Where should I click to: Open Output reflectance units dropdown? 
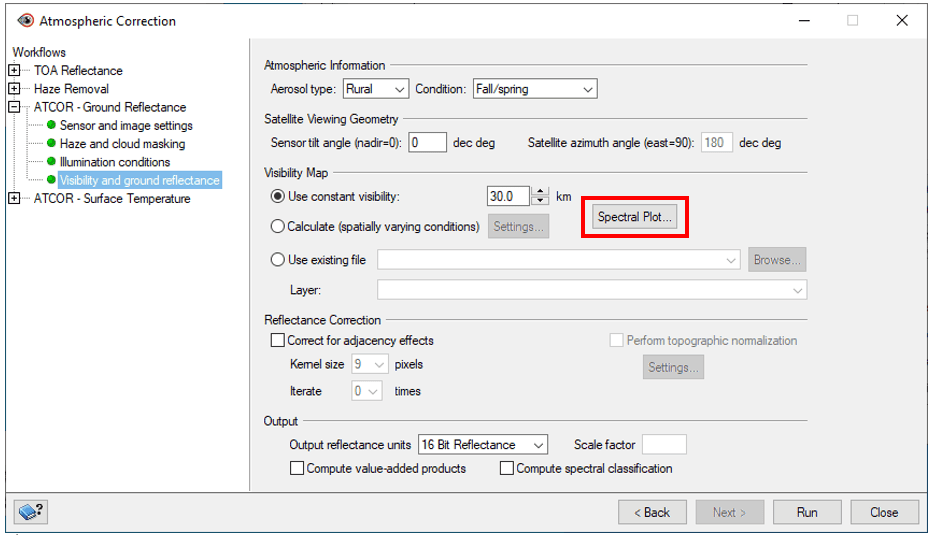[482, 444]
